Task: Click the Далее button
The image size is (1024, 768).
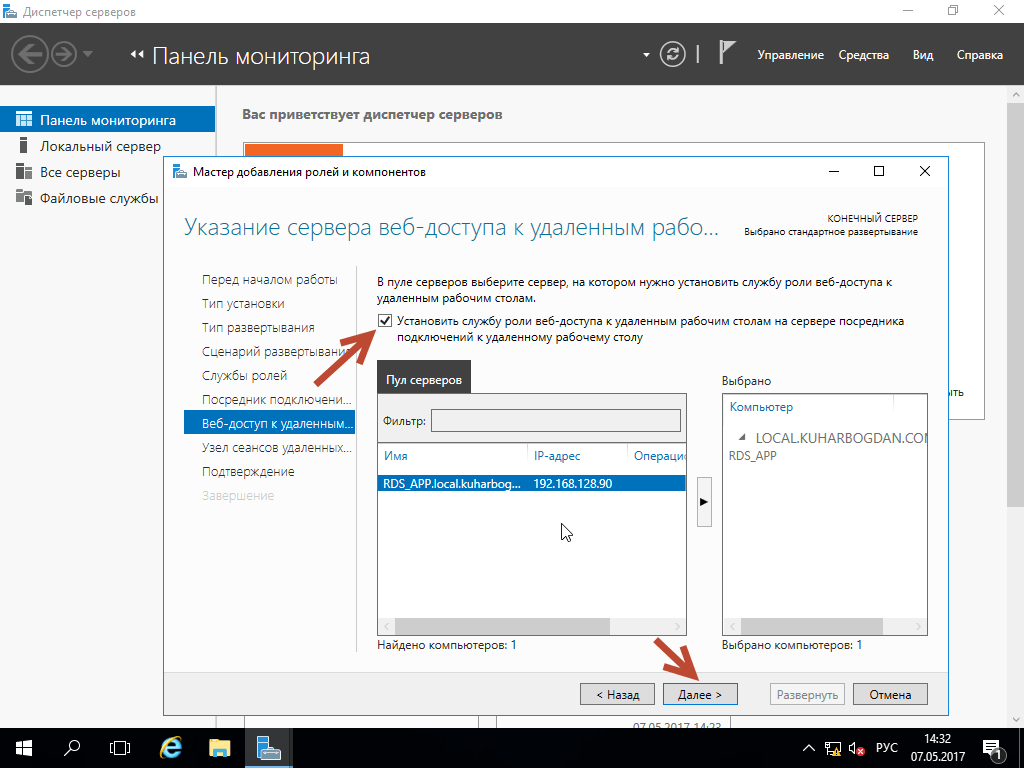Action: [x=699, y=694]
